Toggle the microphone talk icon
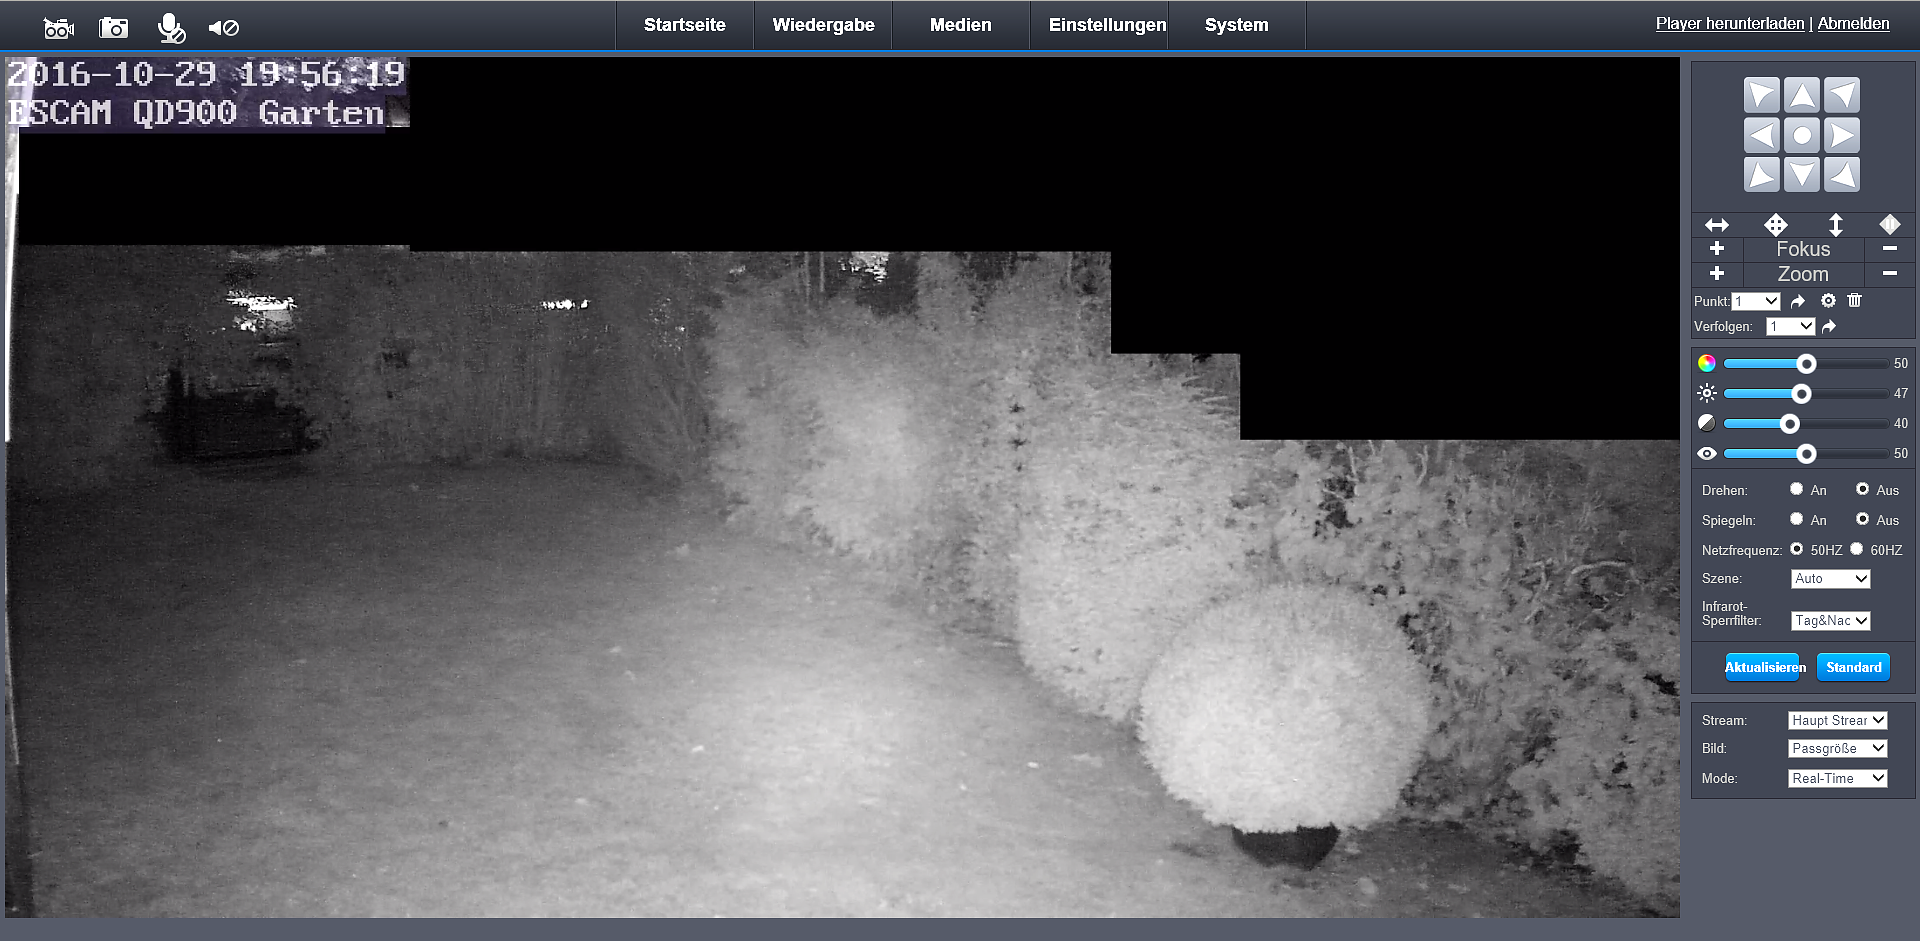The width and height of the screenshot is (1920, 941). 171,28
